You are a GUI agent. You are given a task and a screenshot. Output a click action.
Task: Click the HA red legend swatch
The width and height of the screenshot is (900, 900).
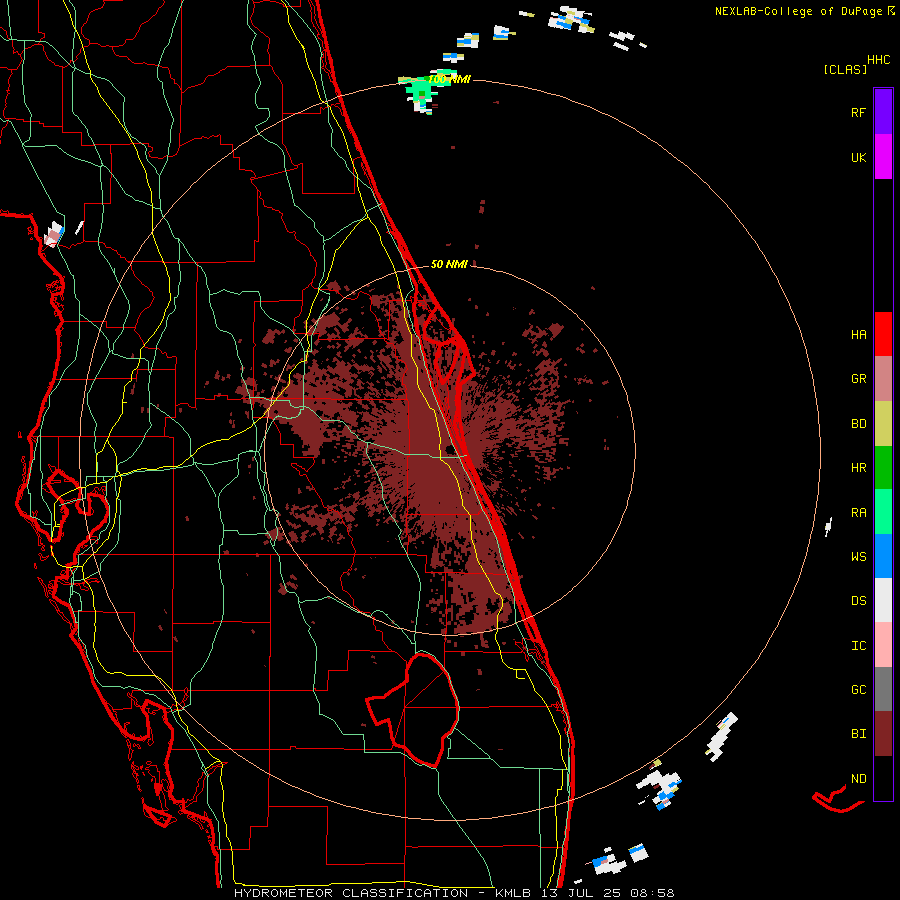(883, 334)
